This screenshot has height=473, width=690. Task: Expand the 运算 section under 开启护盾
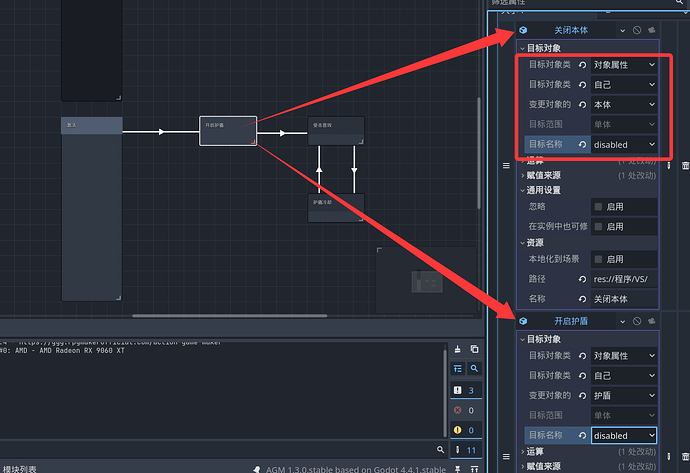(x=587, y=451)
